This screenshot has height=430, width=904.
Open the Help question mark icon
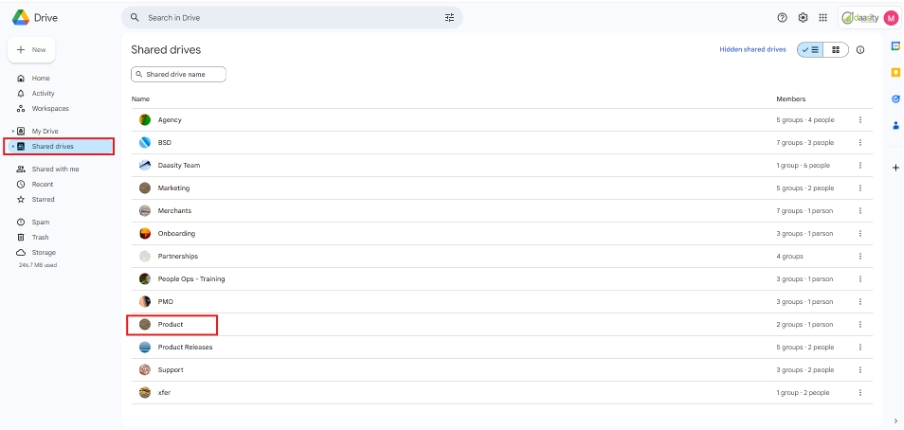[782, 18]
